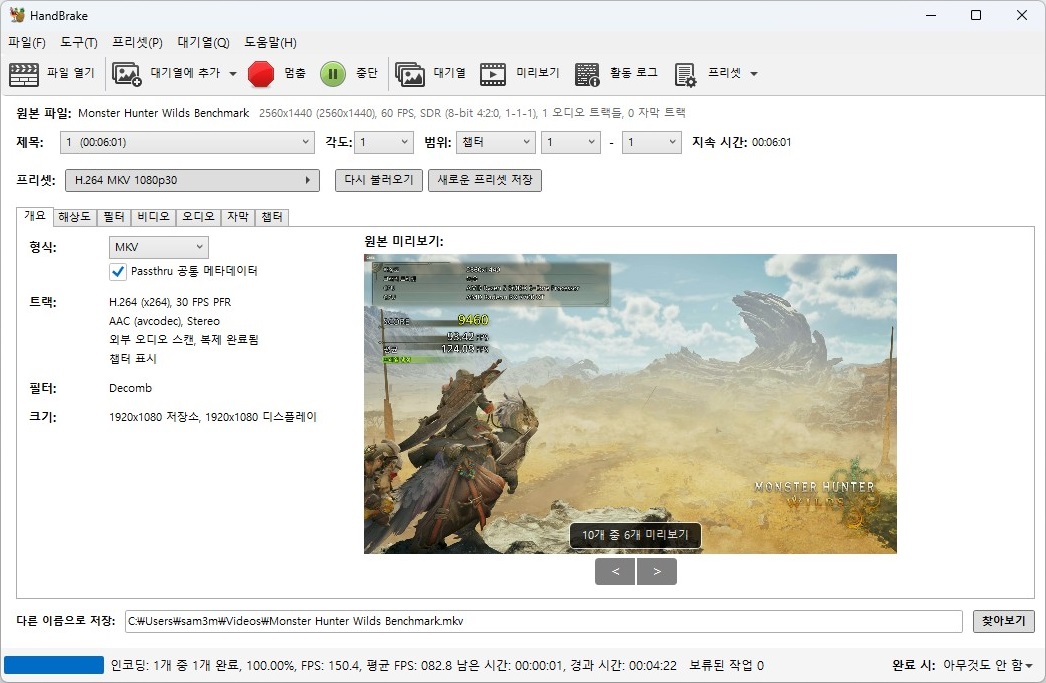
Task: Click the Monster Hunter Wilds Benchmark source name
Action: (x=163, y=113)
